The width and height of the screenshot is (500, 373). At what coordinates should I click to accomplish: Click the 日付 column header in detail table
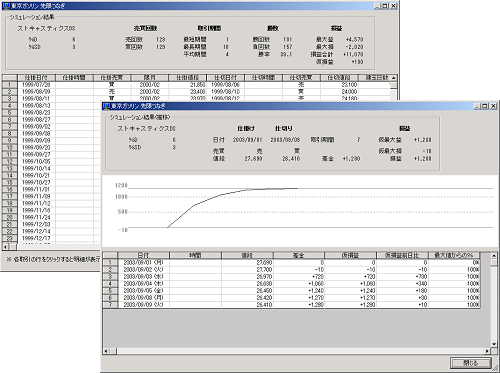pos(144,255)
